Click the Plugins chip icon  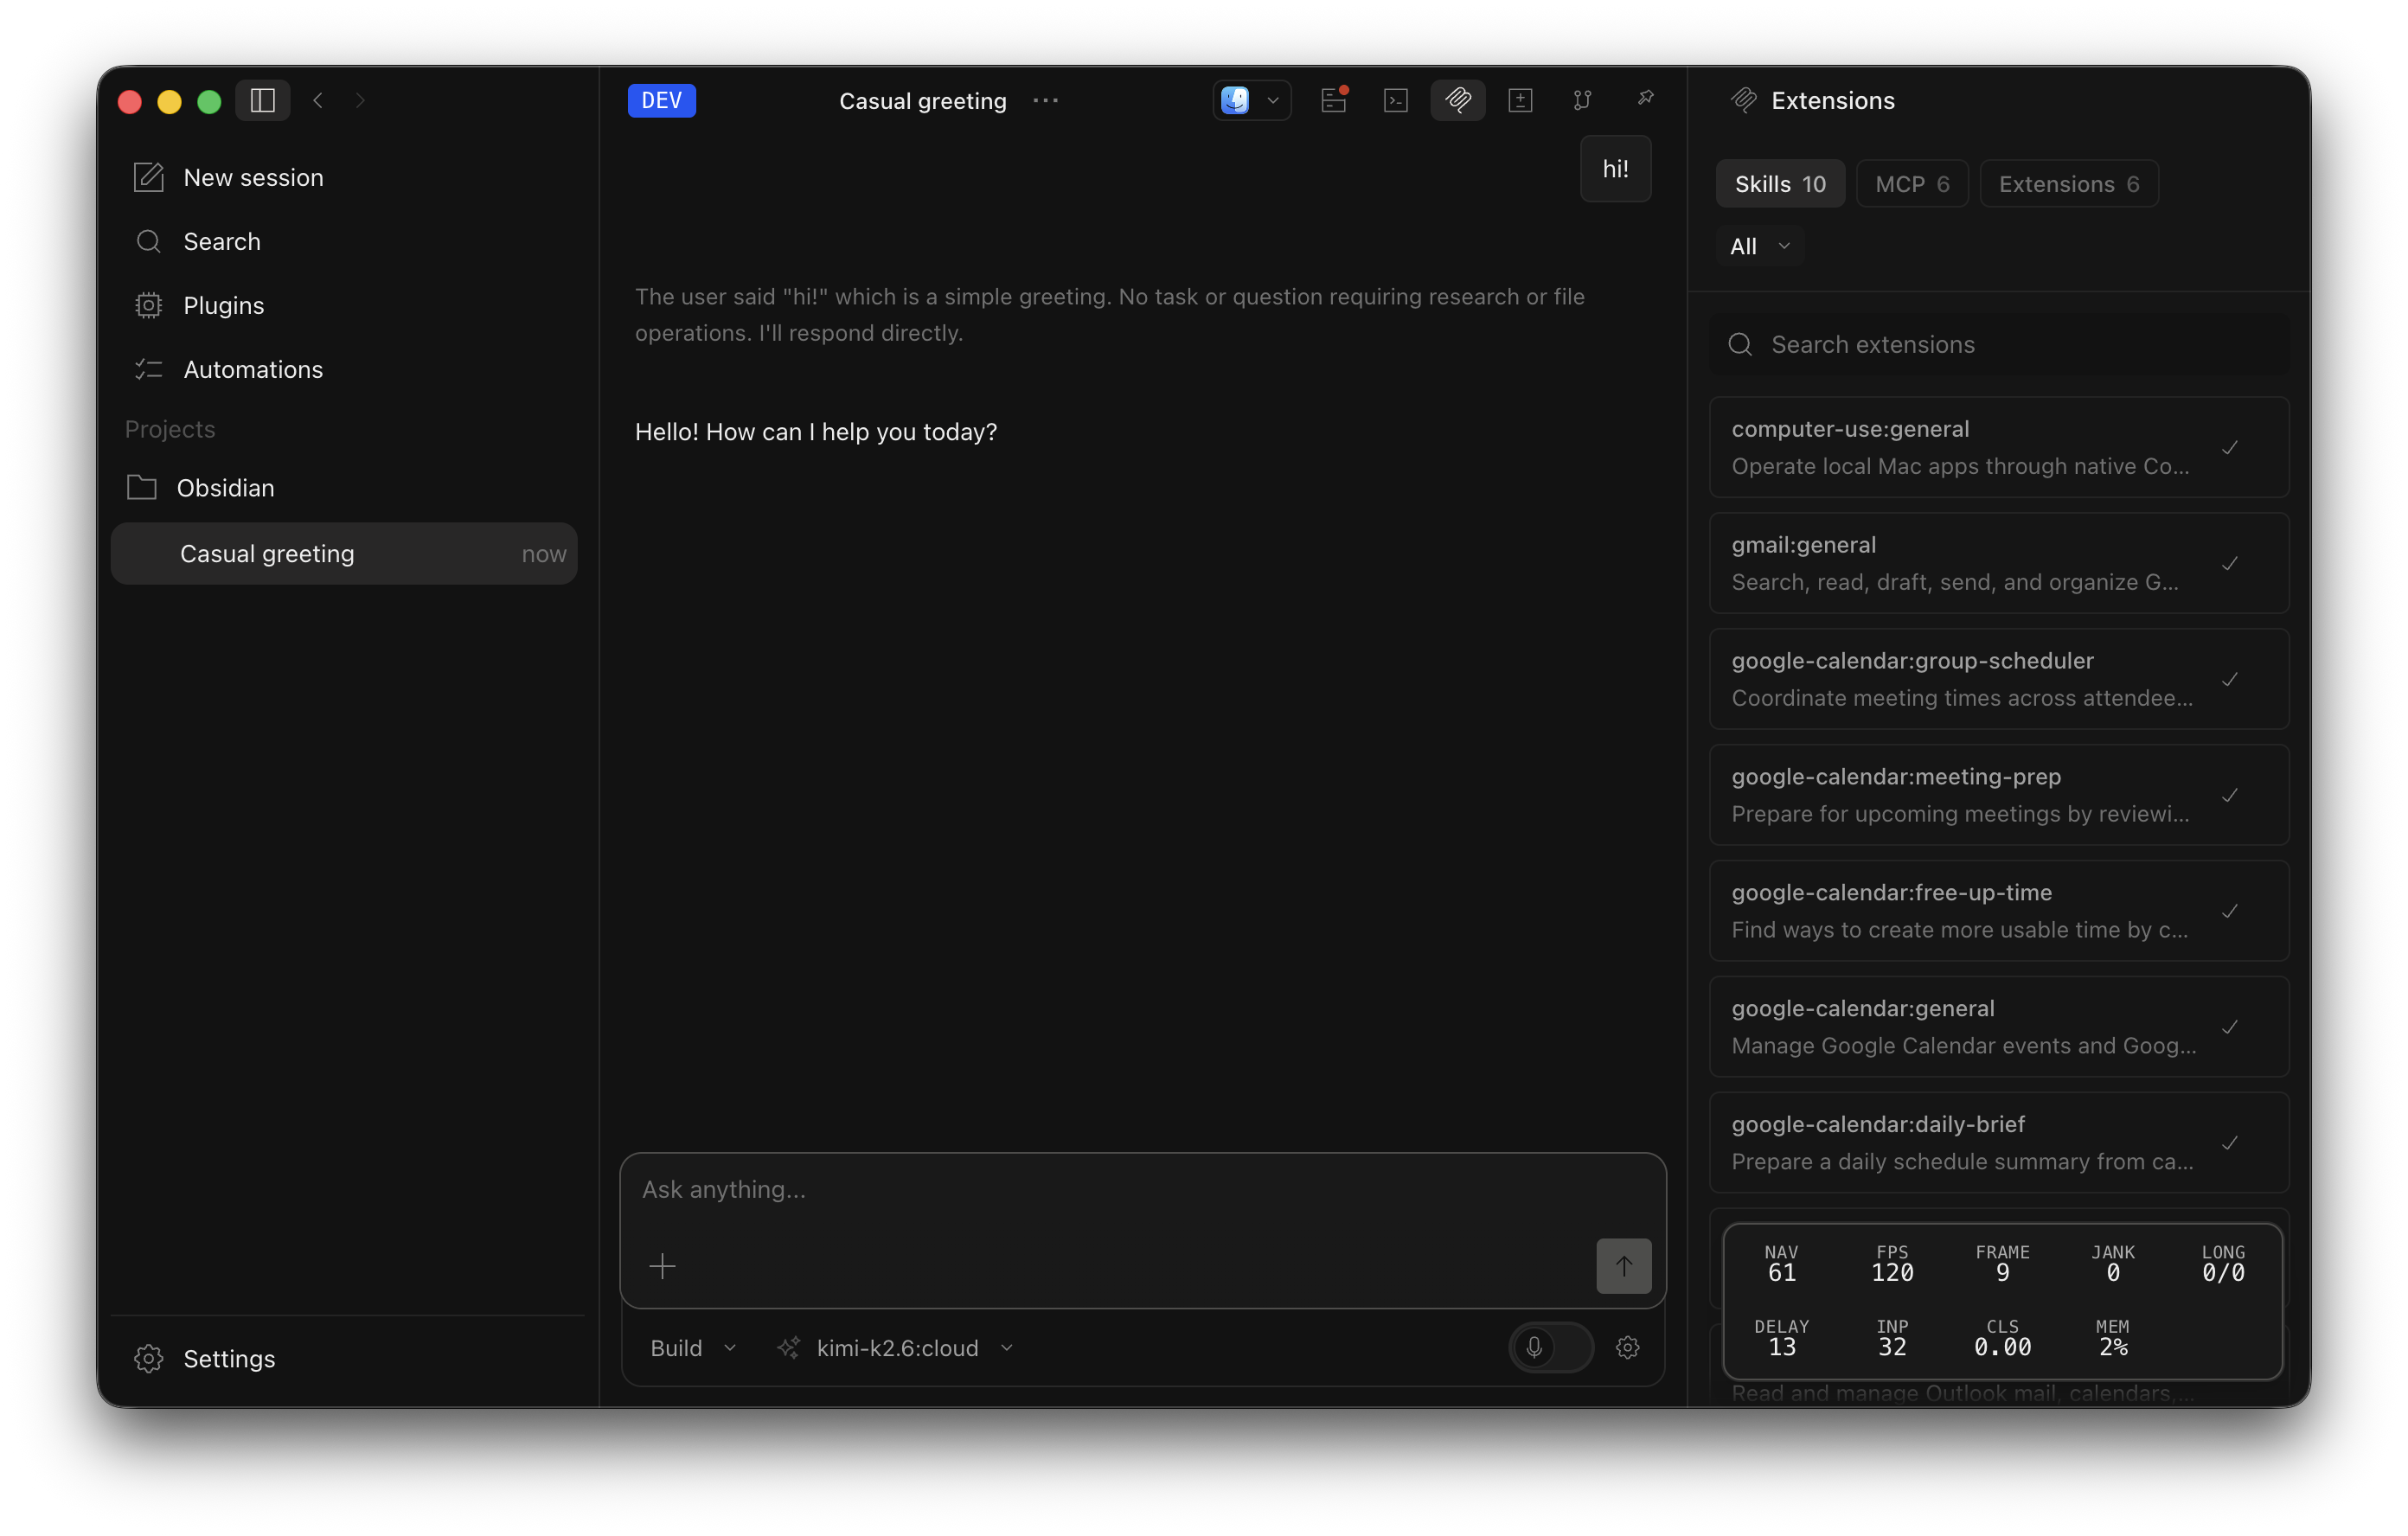pyautogui.click(x=149, y=305)
